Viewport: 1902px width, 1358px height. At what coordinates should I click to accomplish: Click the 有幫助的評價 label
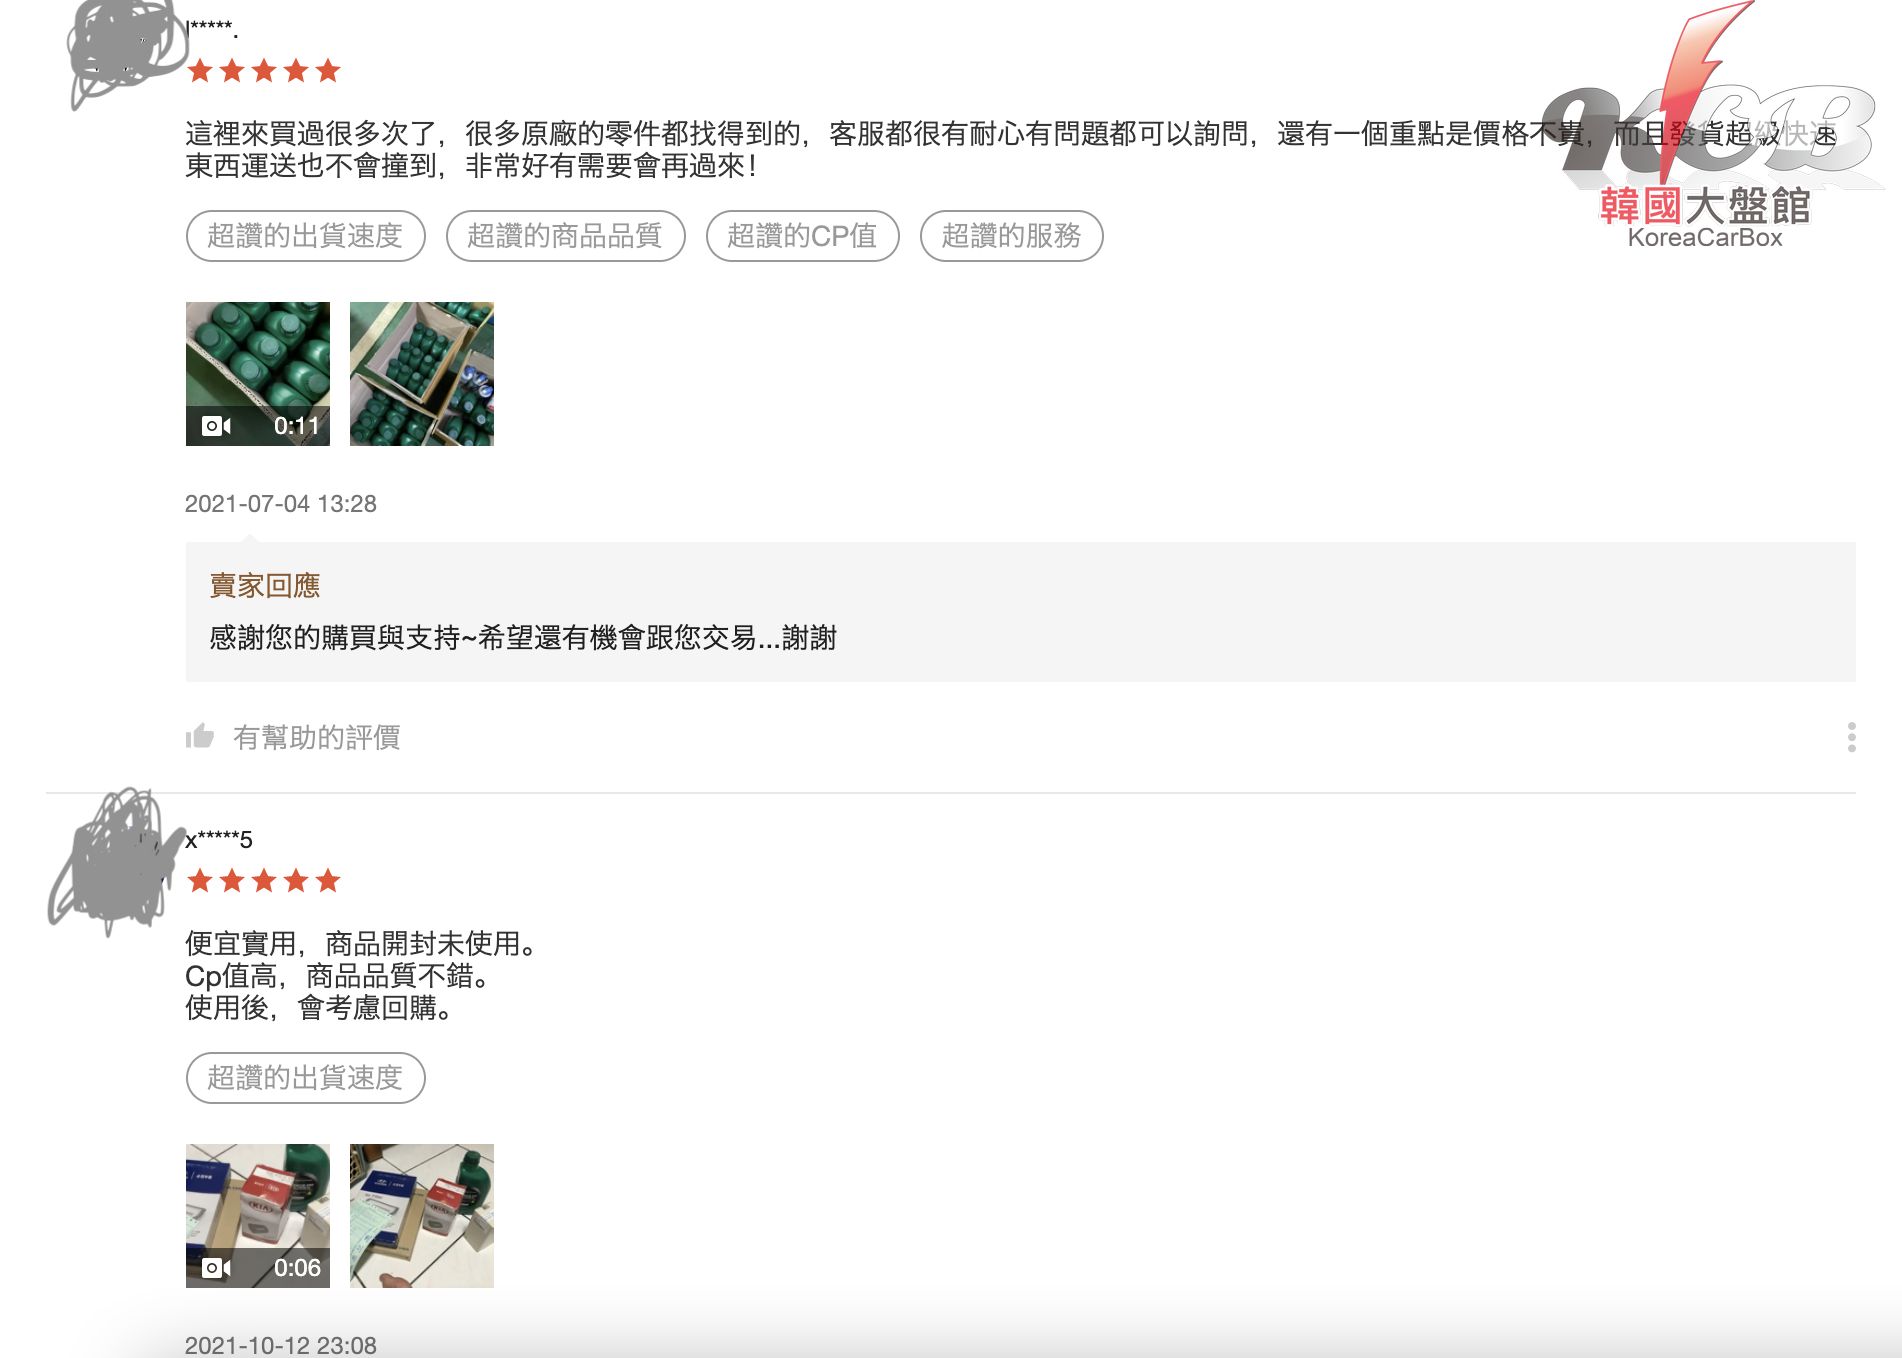(x=317, y=737)
